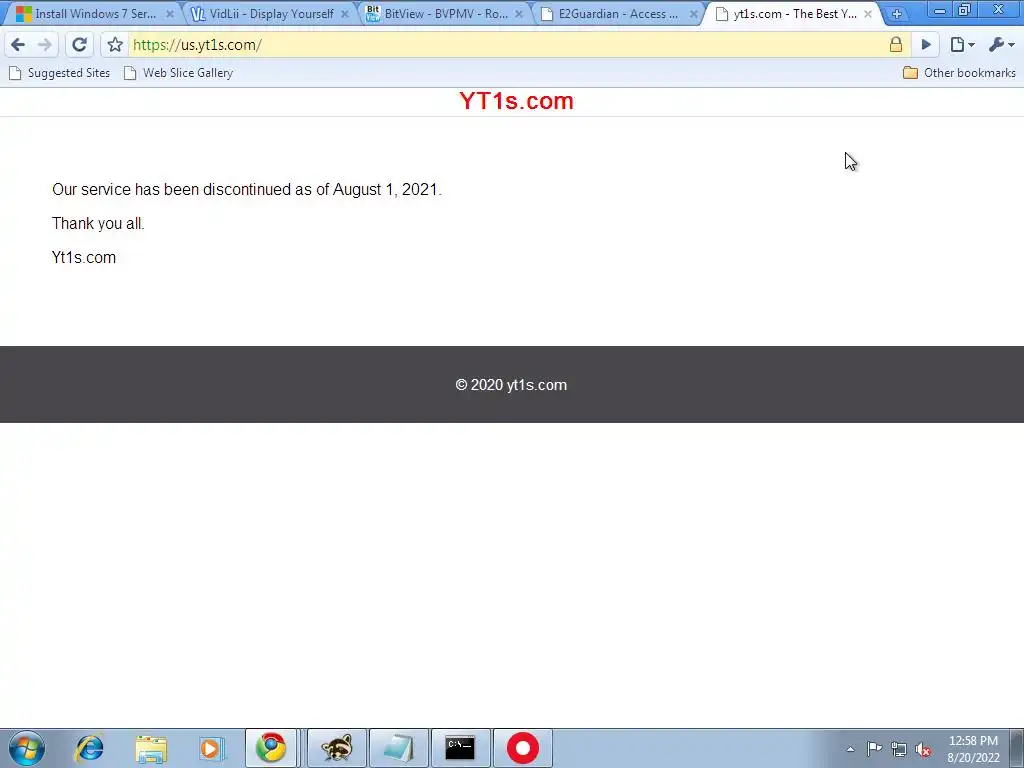Viewport: 1024px width, 768px height.
Task: Click the Go play-arrow button
Action: (x=925, y=44)
